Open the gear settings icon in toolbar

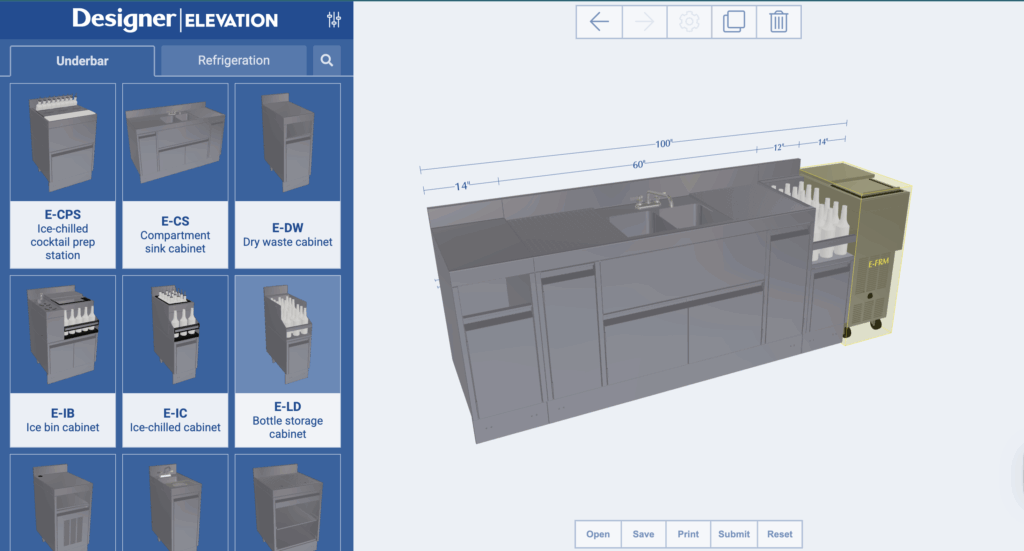(x=689, y=22)
